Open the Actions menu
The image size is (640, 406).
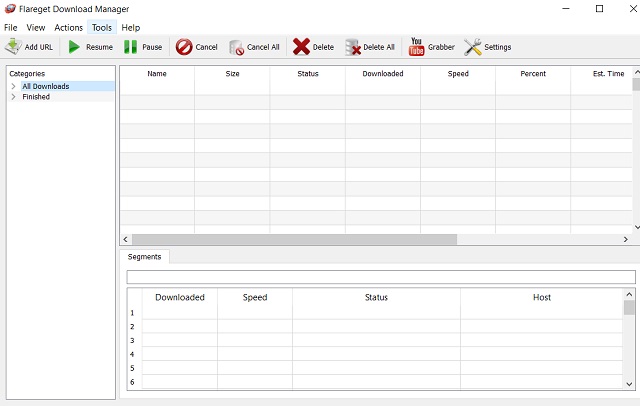(x=69, y=27)
